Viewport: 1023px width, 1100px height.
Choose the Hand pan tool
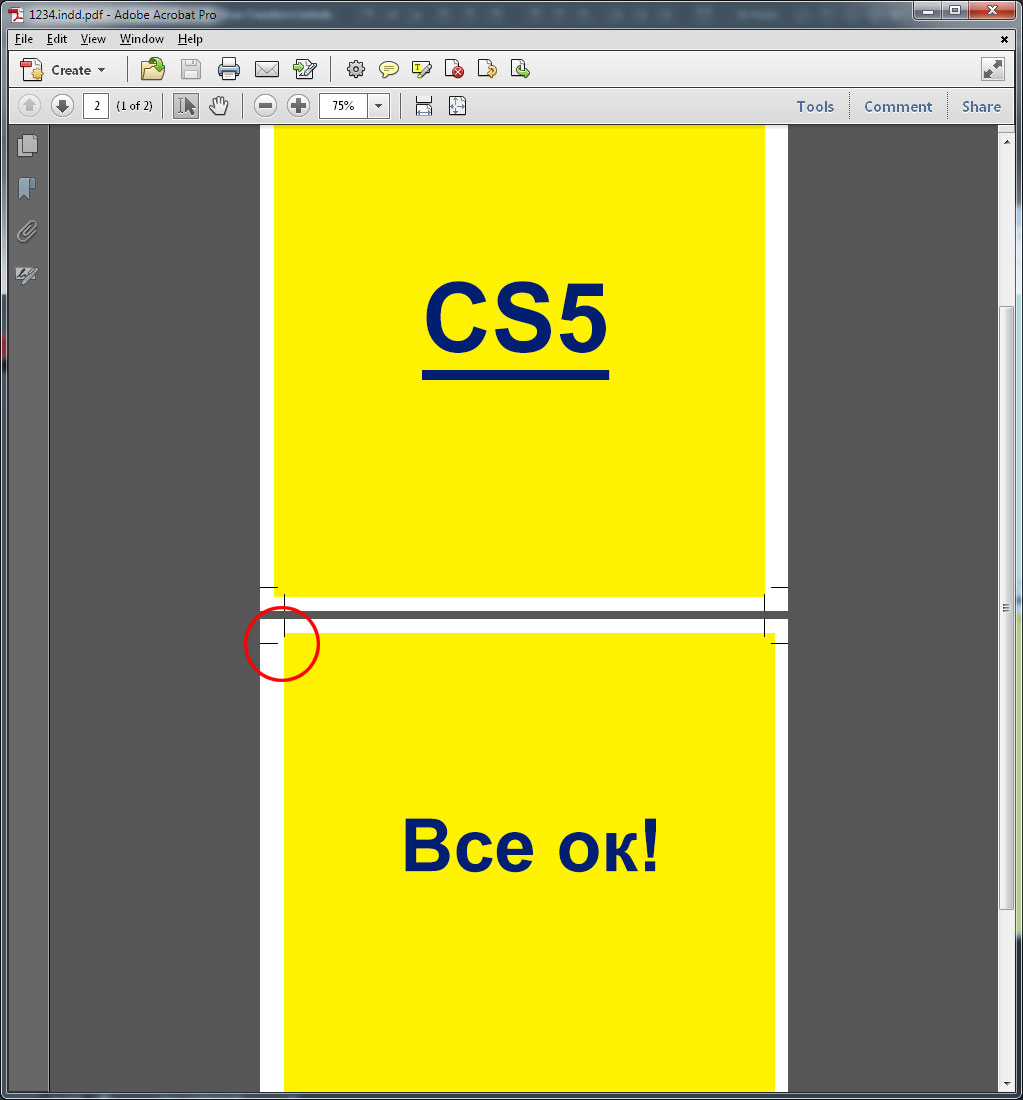[219, 106]
